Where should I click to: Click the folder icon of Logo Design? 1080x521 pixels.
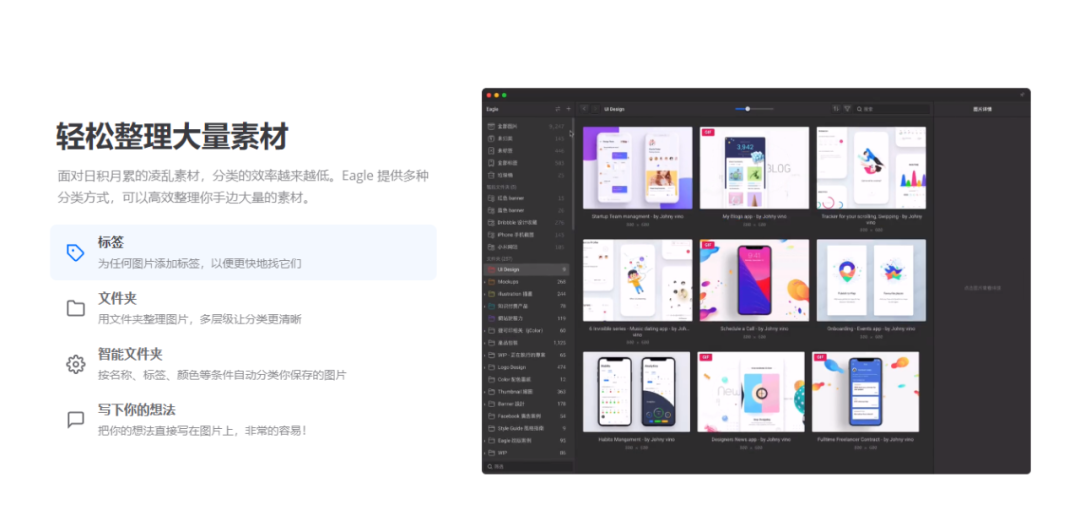491,367
